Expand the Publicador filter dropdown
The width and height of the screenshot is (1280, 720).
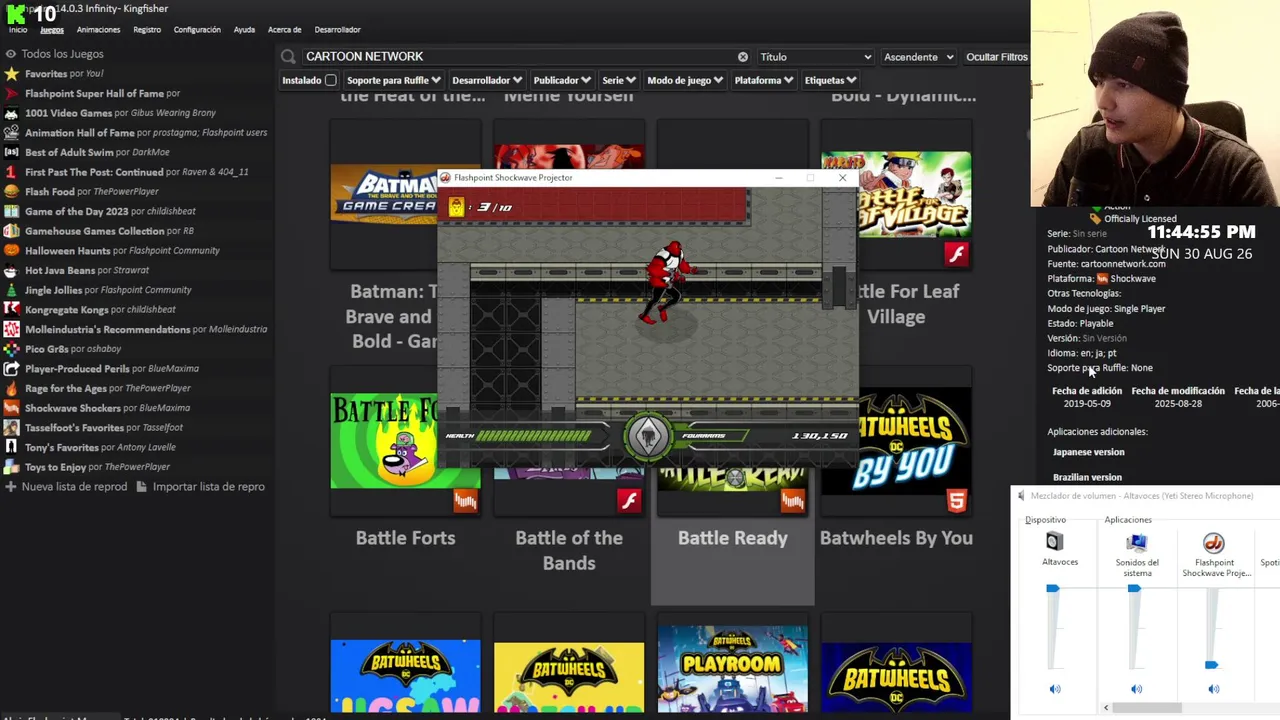562,80
